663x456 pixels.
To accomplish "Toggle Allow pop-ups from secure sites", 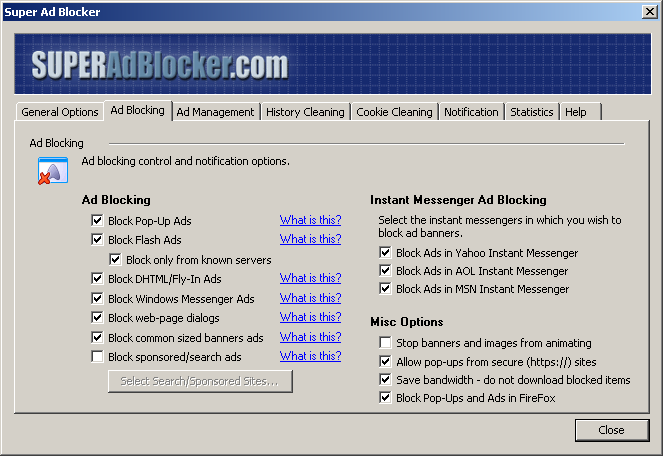I will (385, 361).
